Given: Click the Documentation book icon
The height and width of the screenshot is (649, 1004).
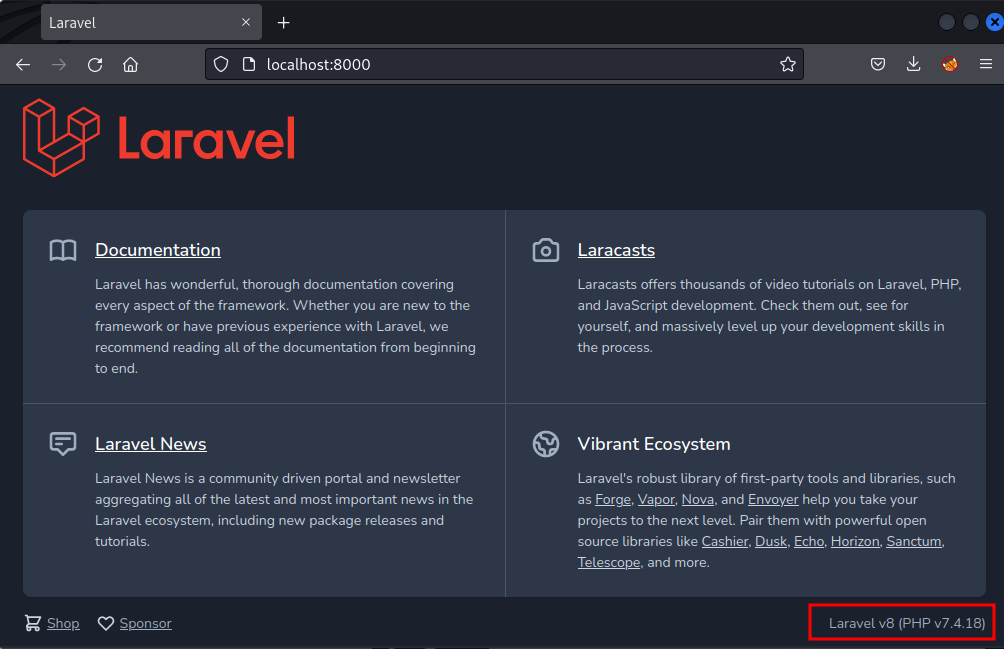Looking at the screenshot, I should (x=63, y=250).
